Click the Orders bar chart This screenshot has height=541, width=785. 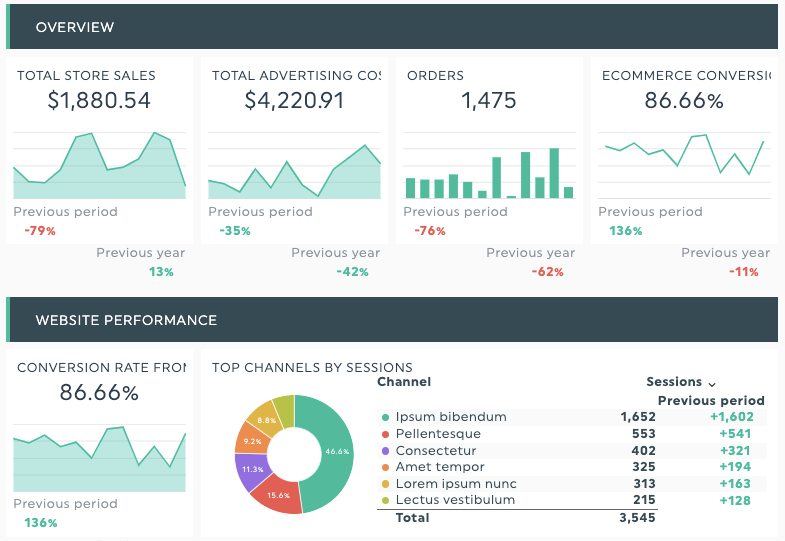[x=489, y=165]
